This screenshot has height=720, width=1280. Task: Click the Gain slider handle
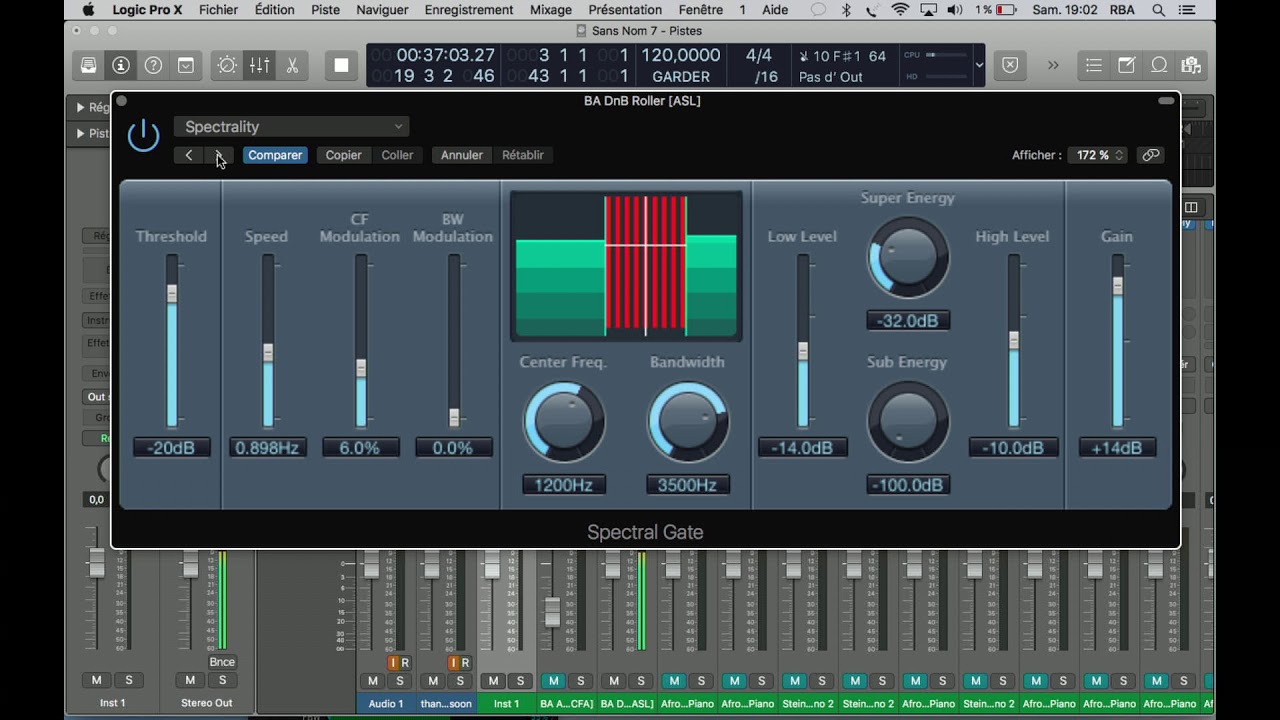pos(1118,286)
